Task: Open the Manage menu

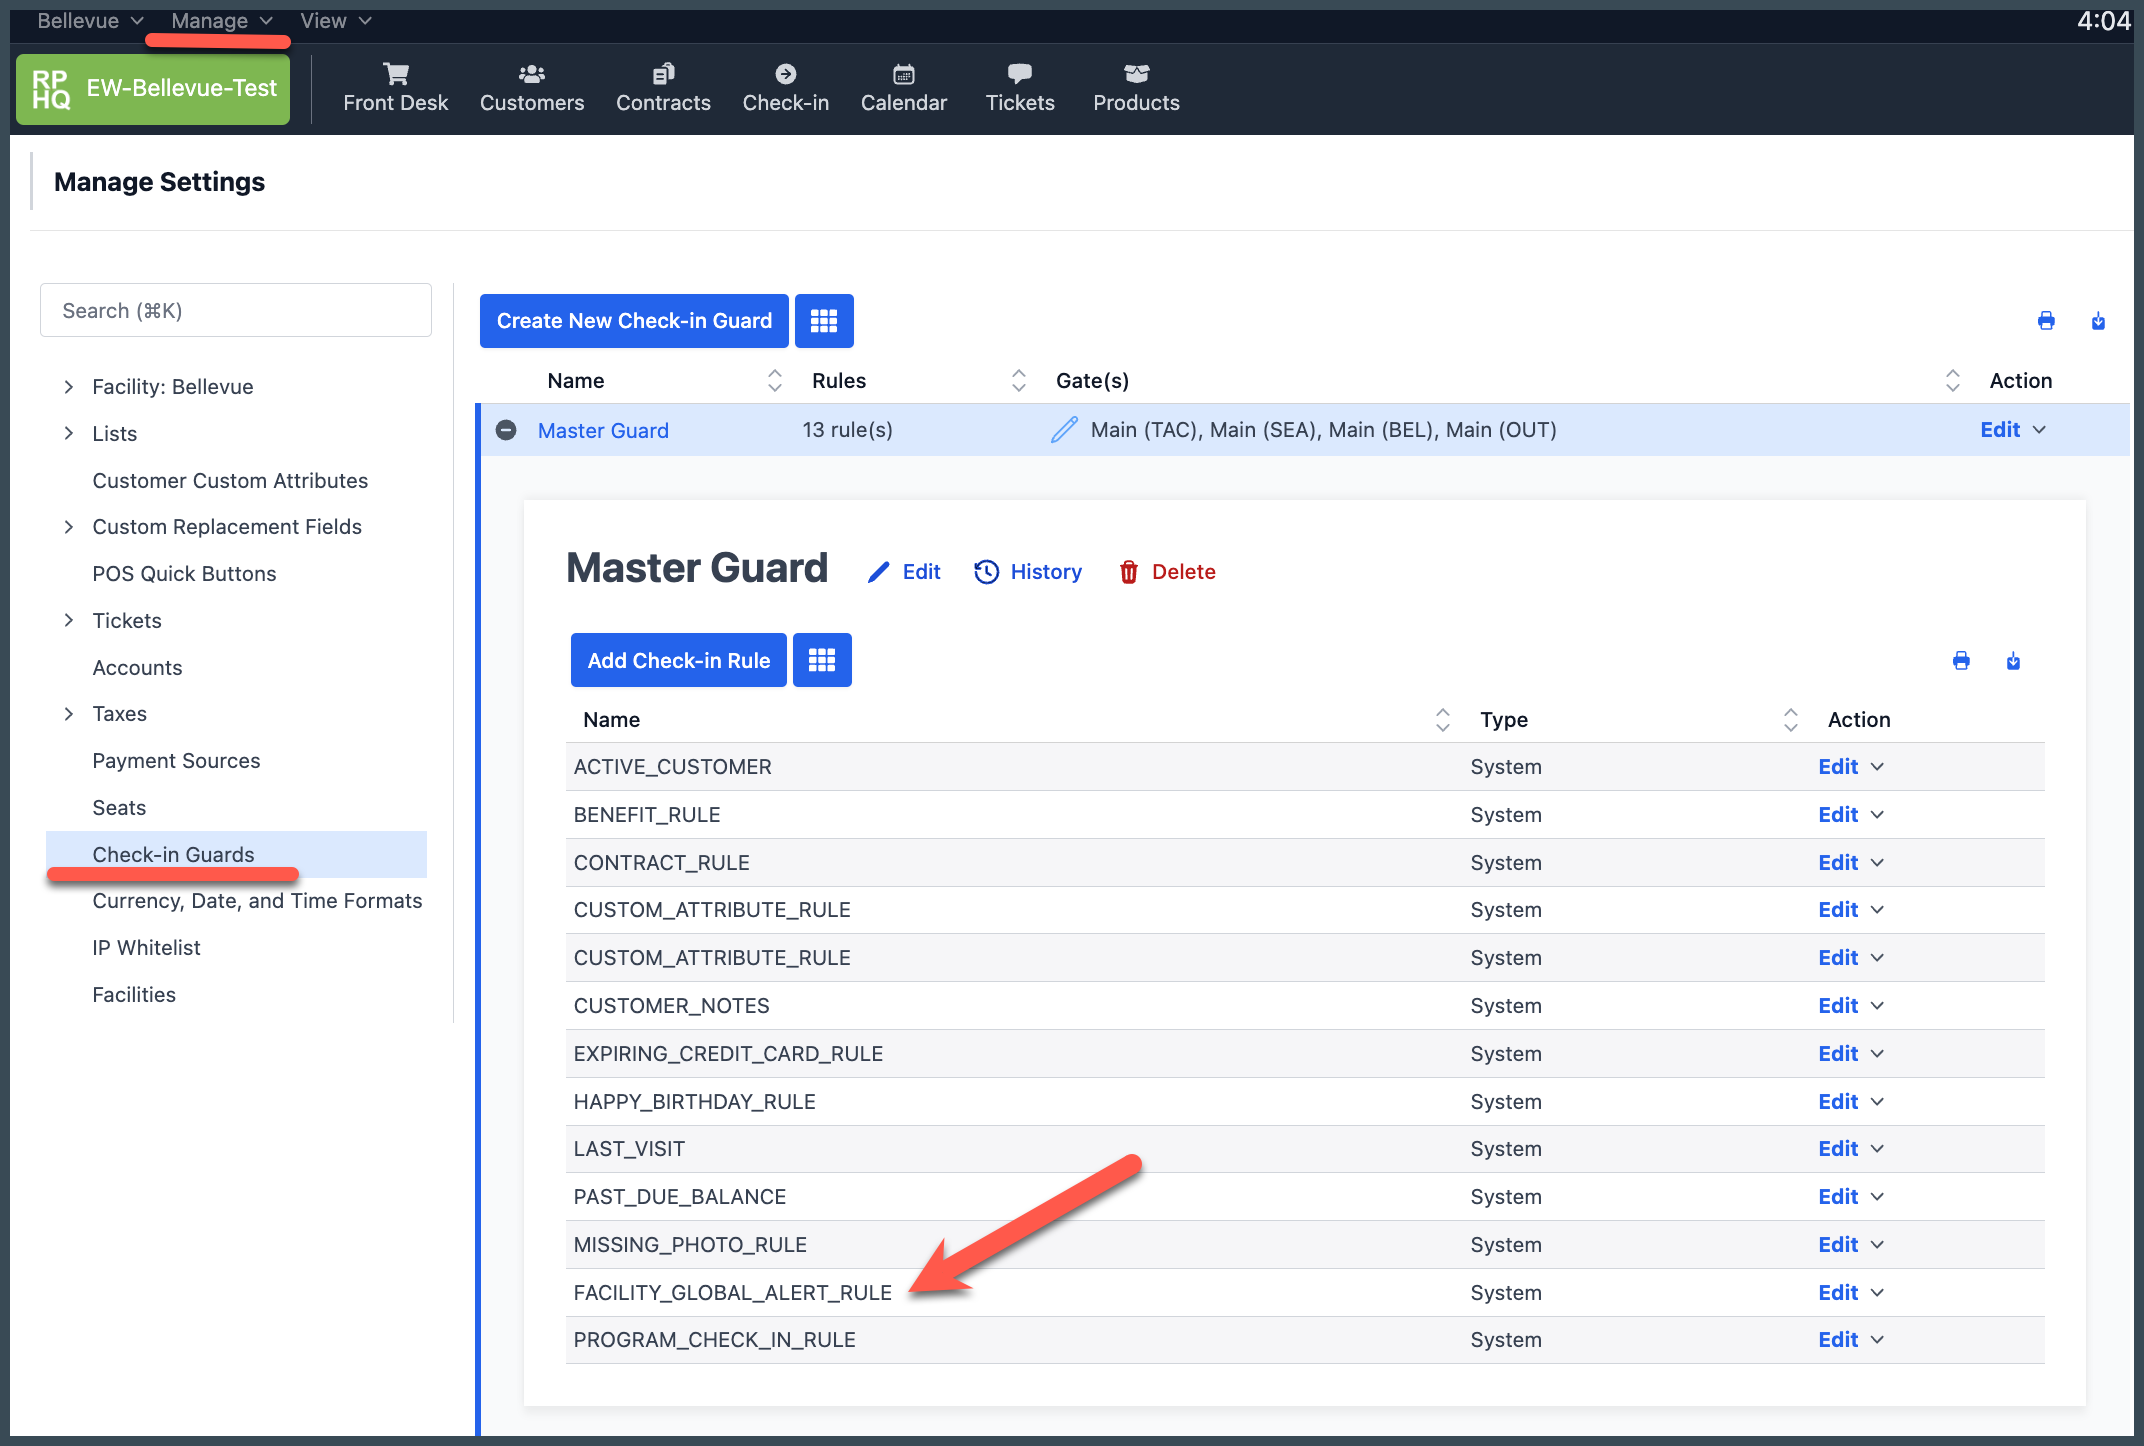Action: (222, 21)
